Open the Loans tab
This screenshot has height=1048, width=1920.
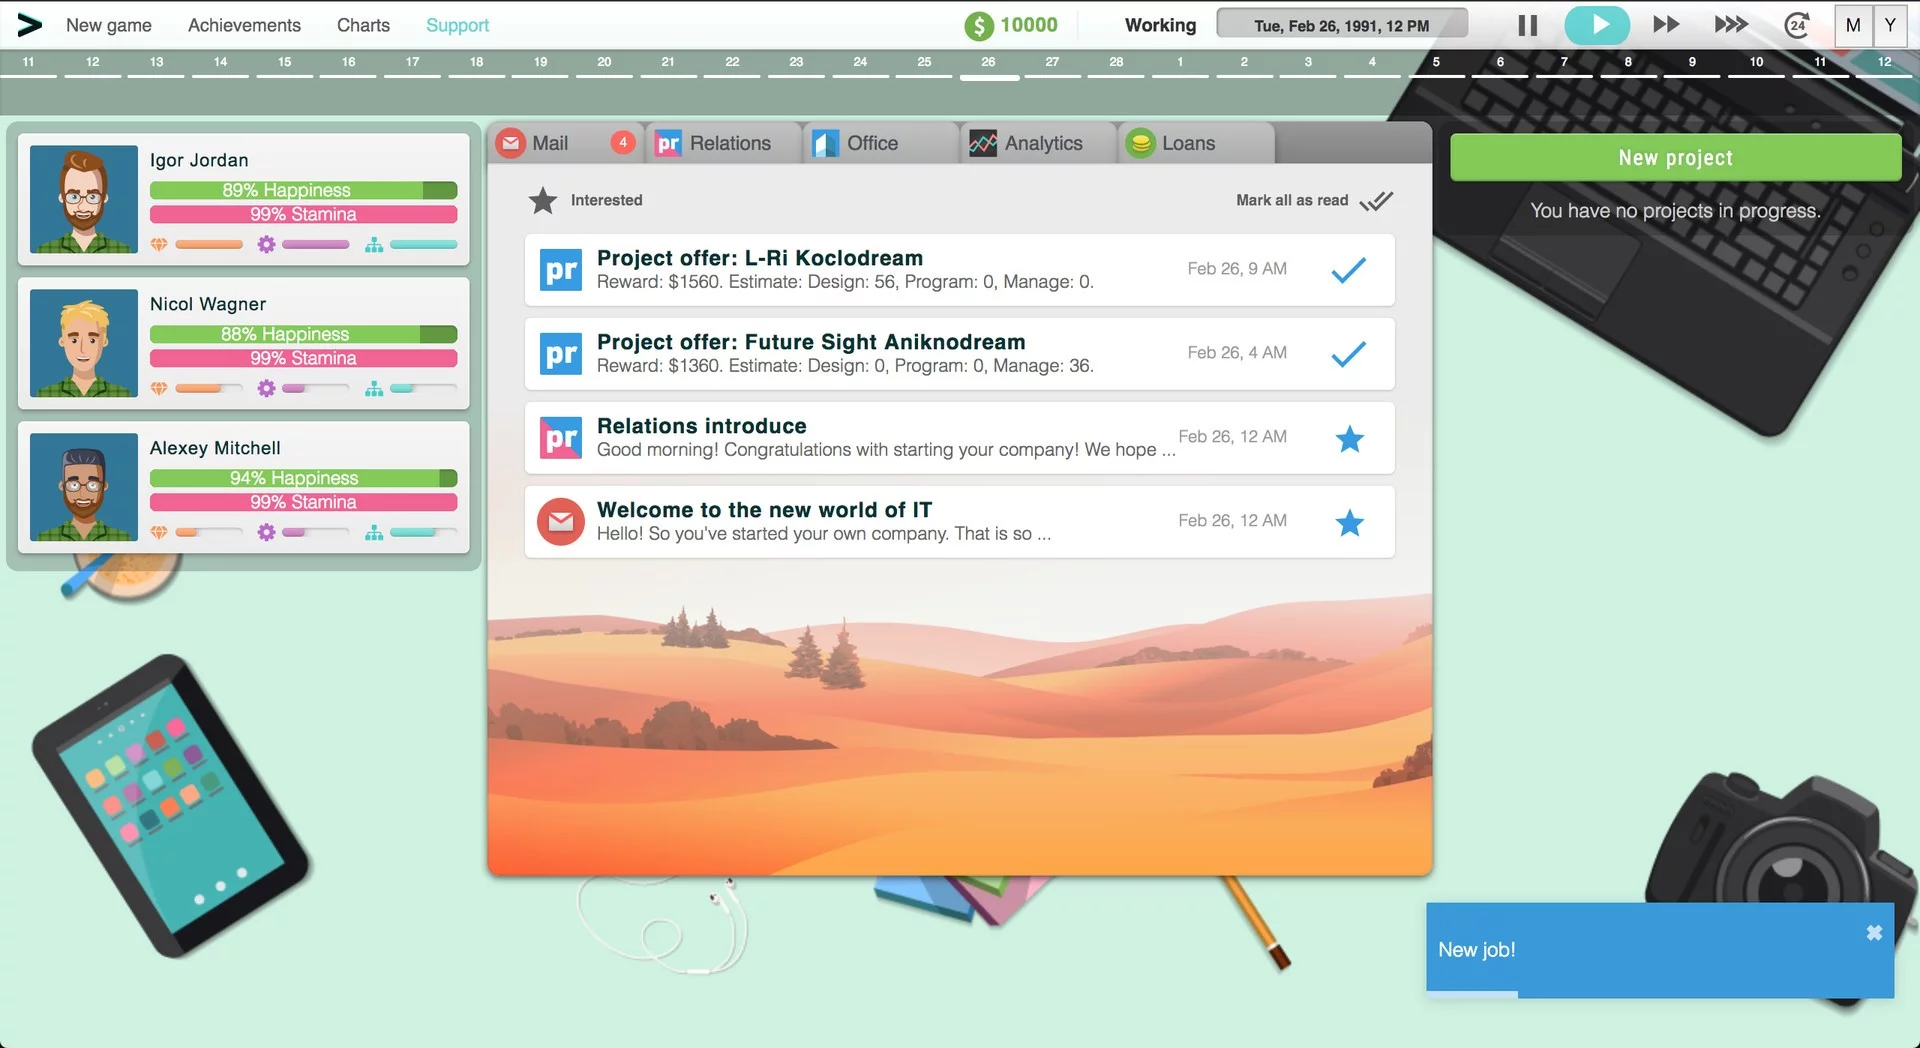1195,143
